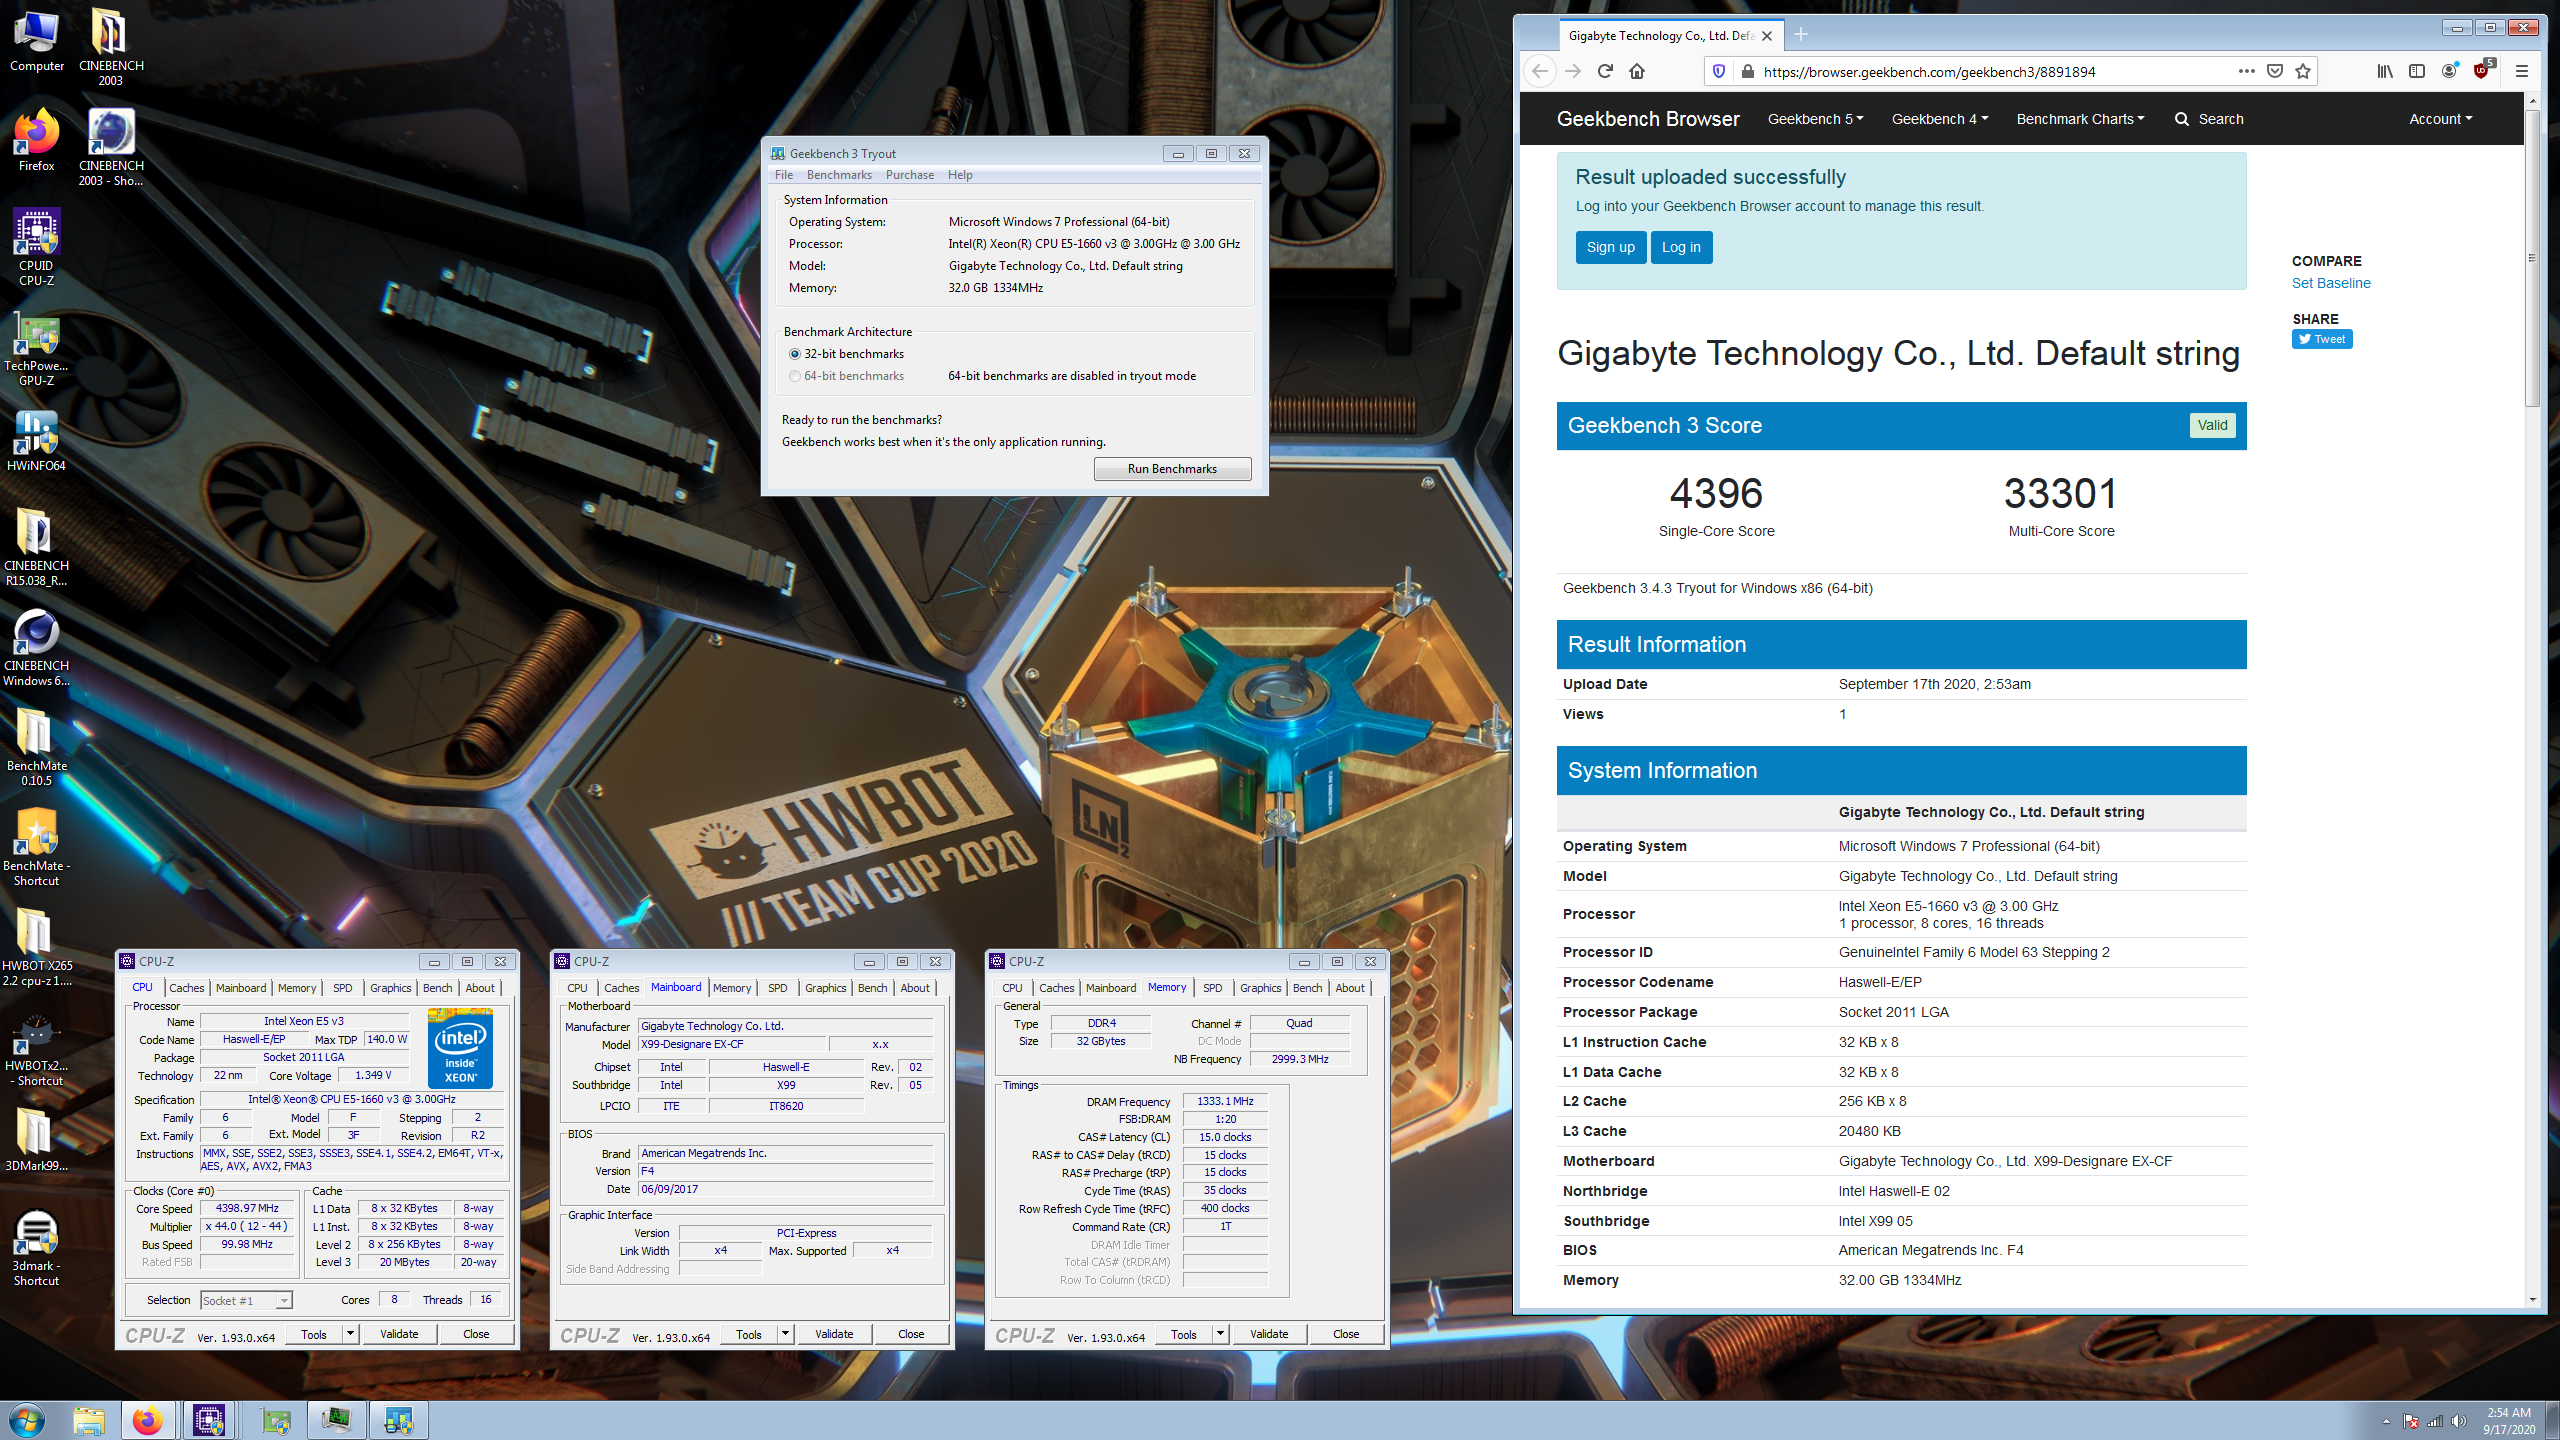Switch to SPD tab in Mainboard CPU-Z

pyautogui.click(x=777, y=988)
